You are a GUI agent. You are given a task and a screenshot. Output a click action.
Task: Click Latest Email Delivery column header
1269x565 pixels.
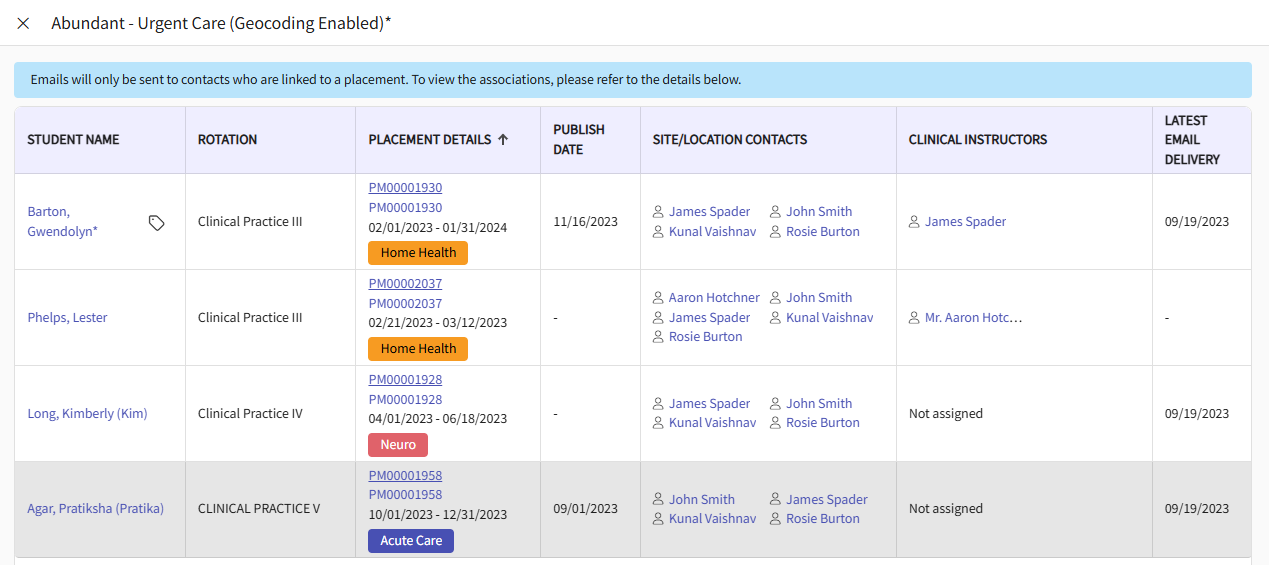1192,140
